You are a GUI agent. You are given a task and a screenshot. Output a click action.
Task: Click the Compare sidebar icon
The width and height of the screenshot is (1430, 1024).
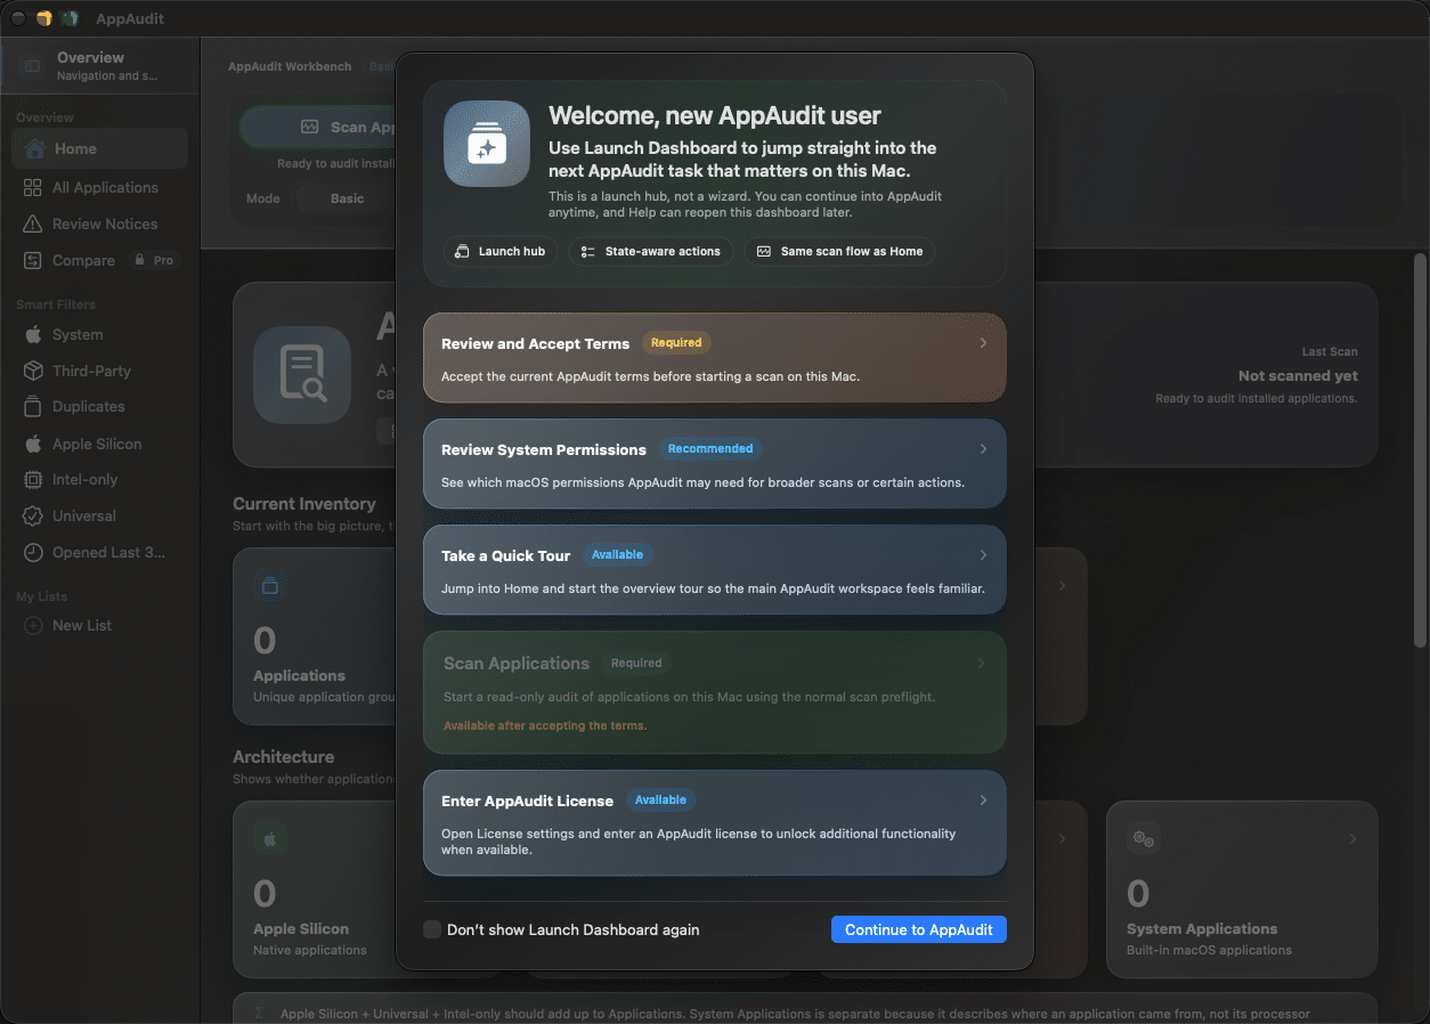tap(33, 261)
